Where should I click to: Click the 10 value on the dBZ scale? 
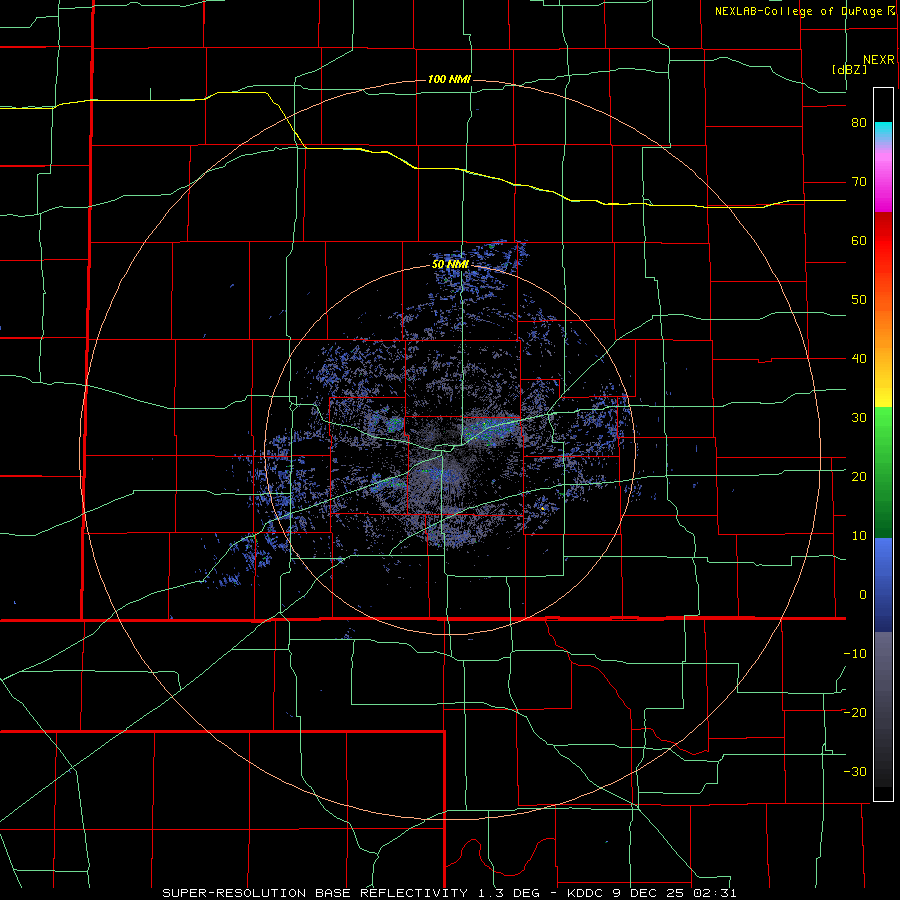click(859, 536)
